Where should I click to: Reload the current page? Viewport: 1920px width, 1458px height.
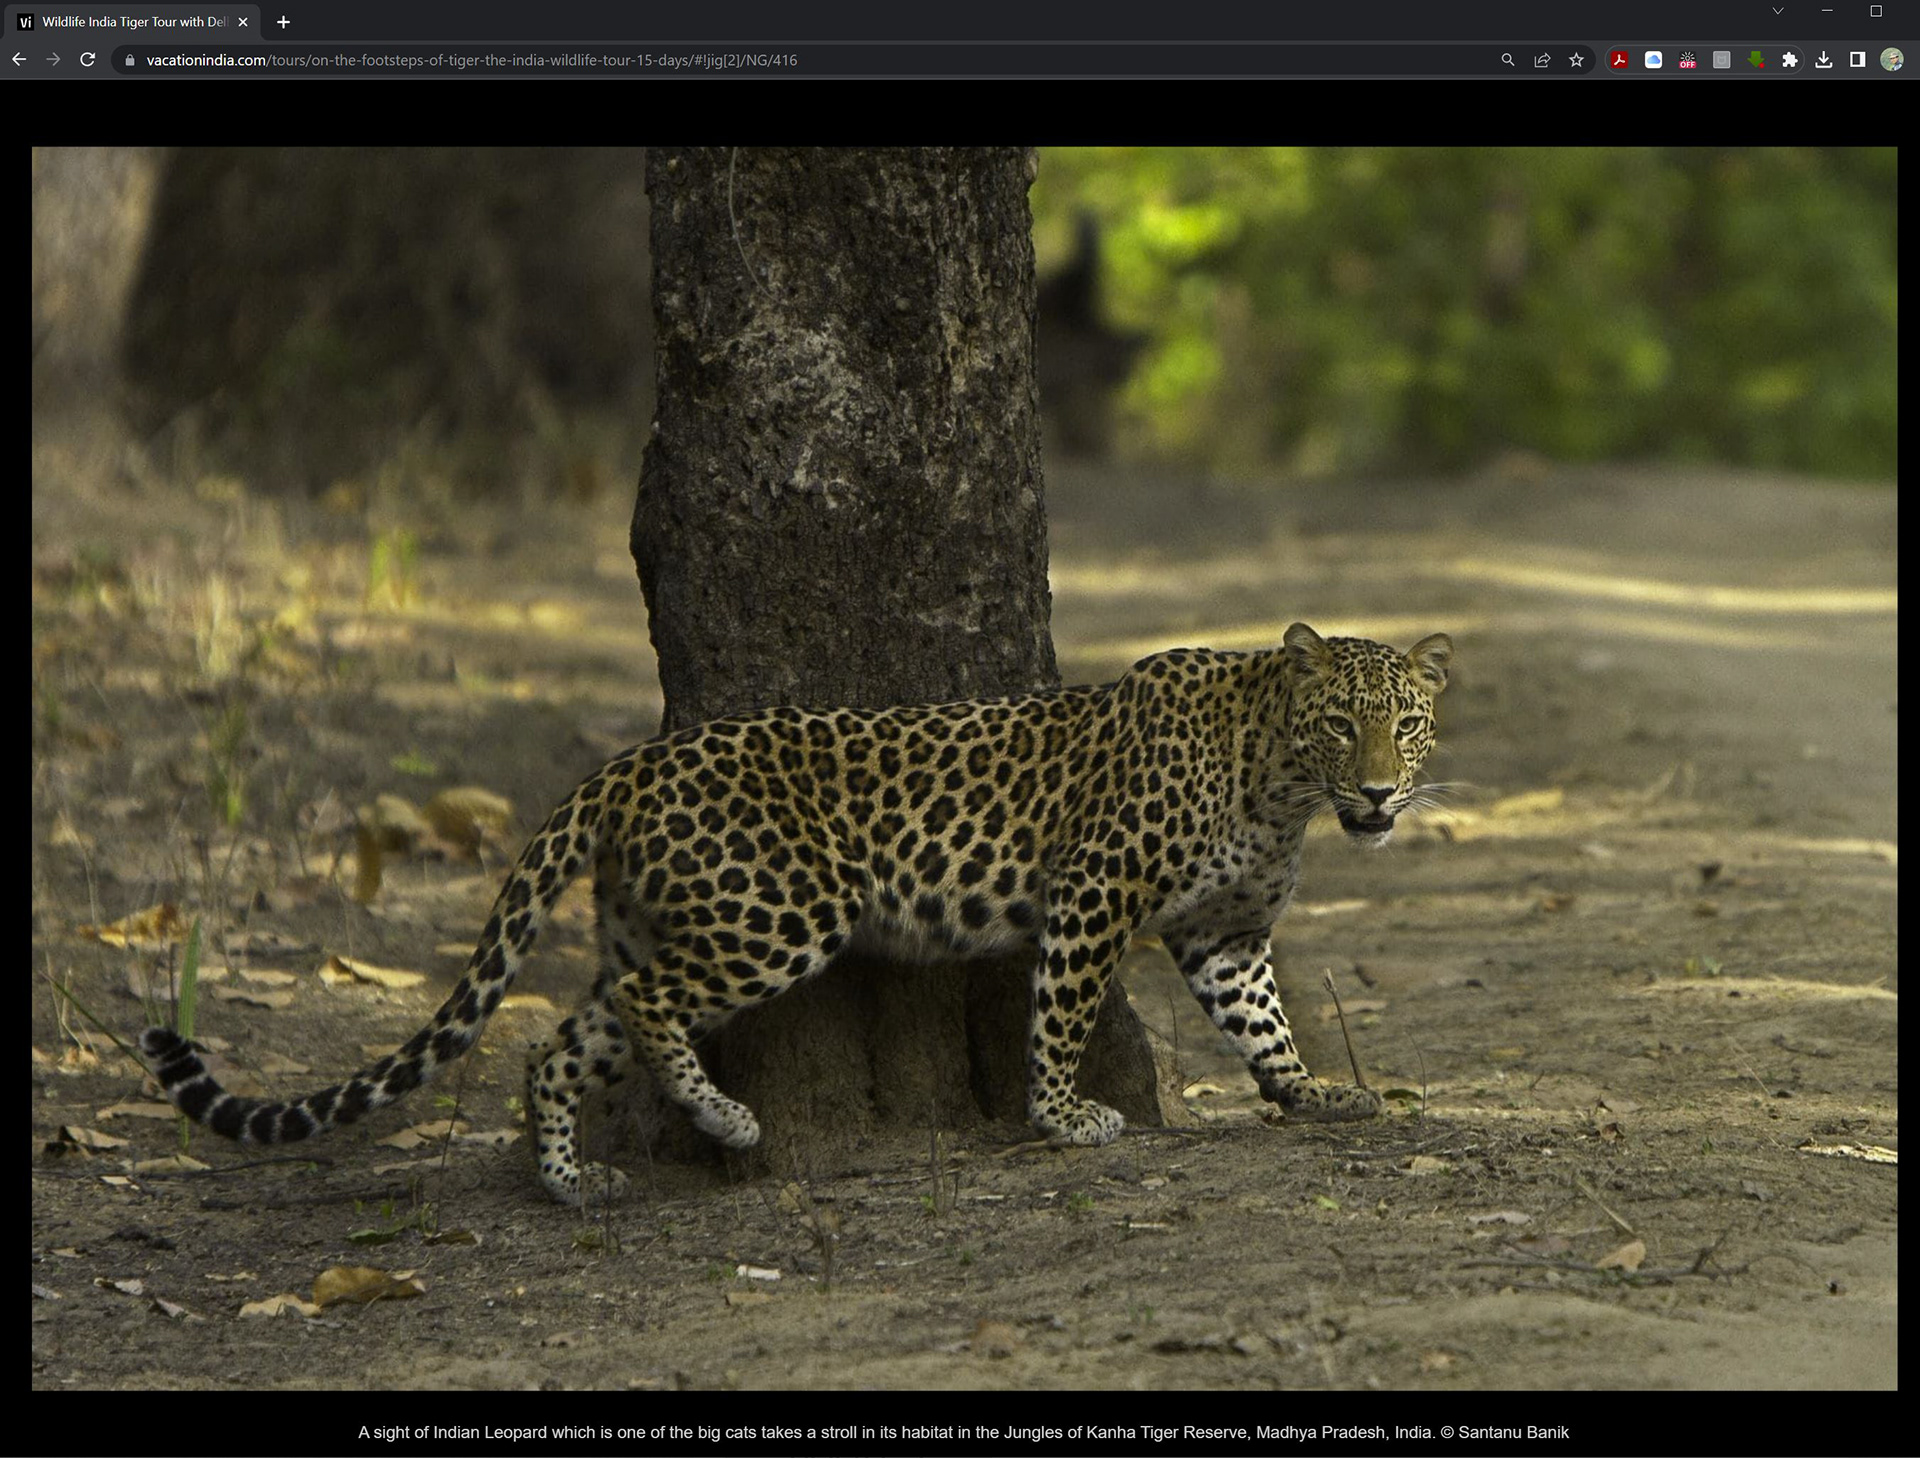click(87, 60)
